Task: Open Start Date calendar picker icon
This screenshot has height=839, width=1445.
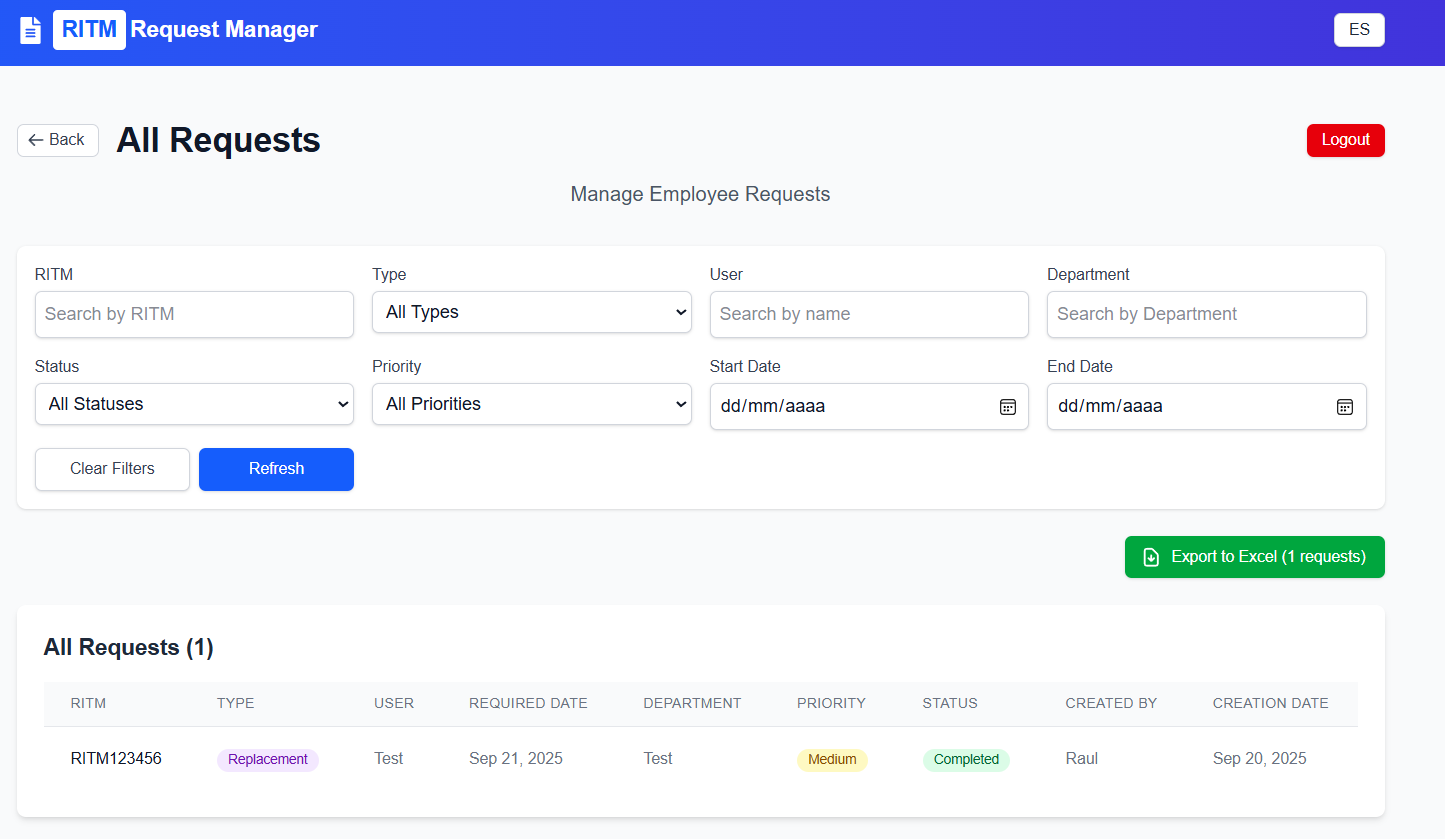Action: pos(1008,406)
